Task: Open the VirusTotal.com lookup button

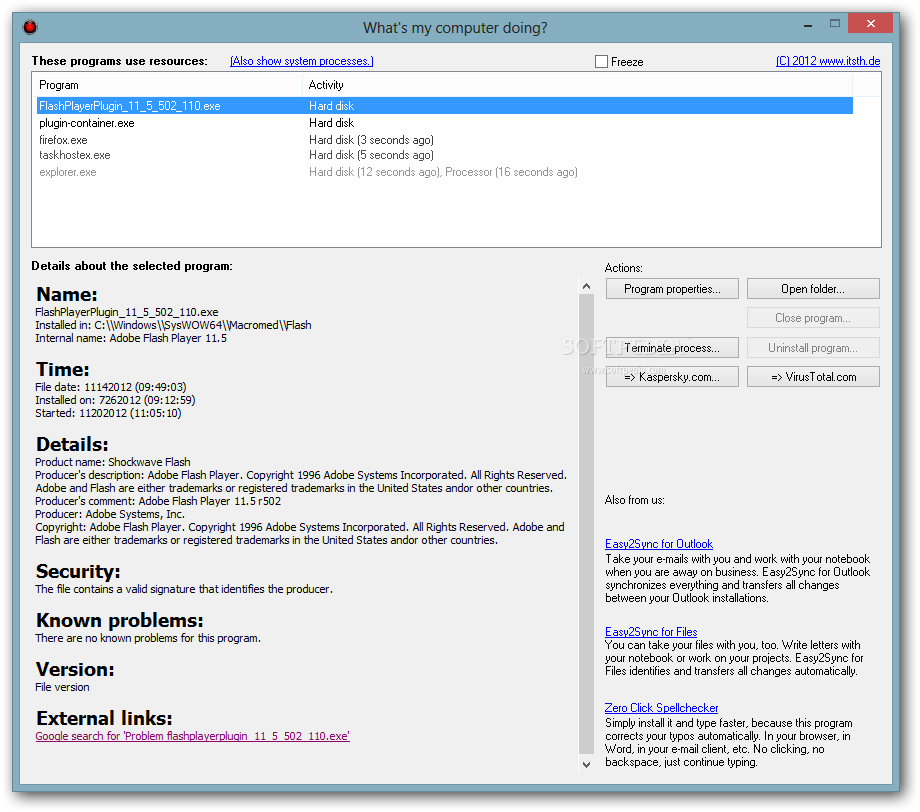Action: (x=813, y=377)
